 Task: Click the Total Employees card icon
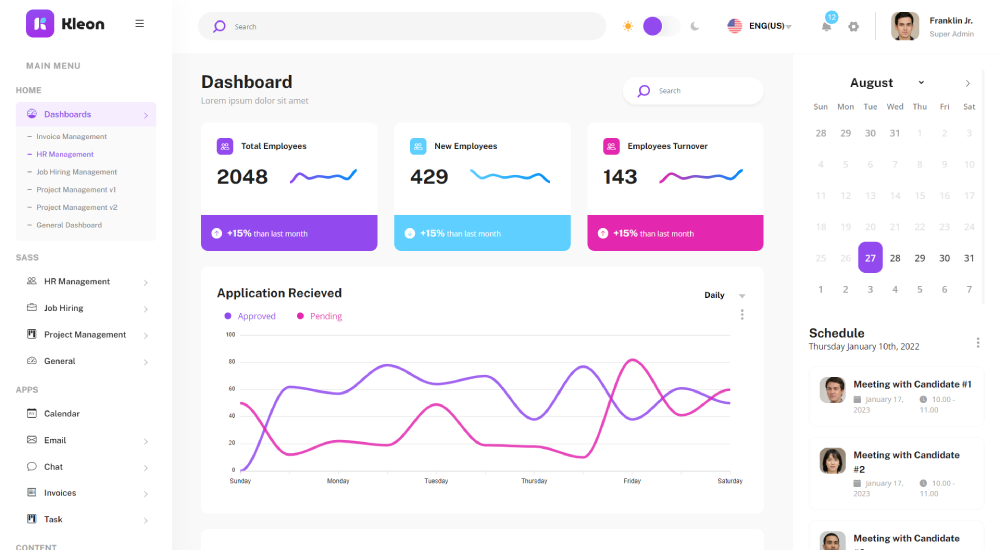click(x=225, y=146)
